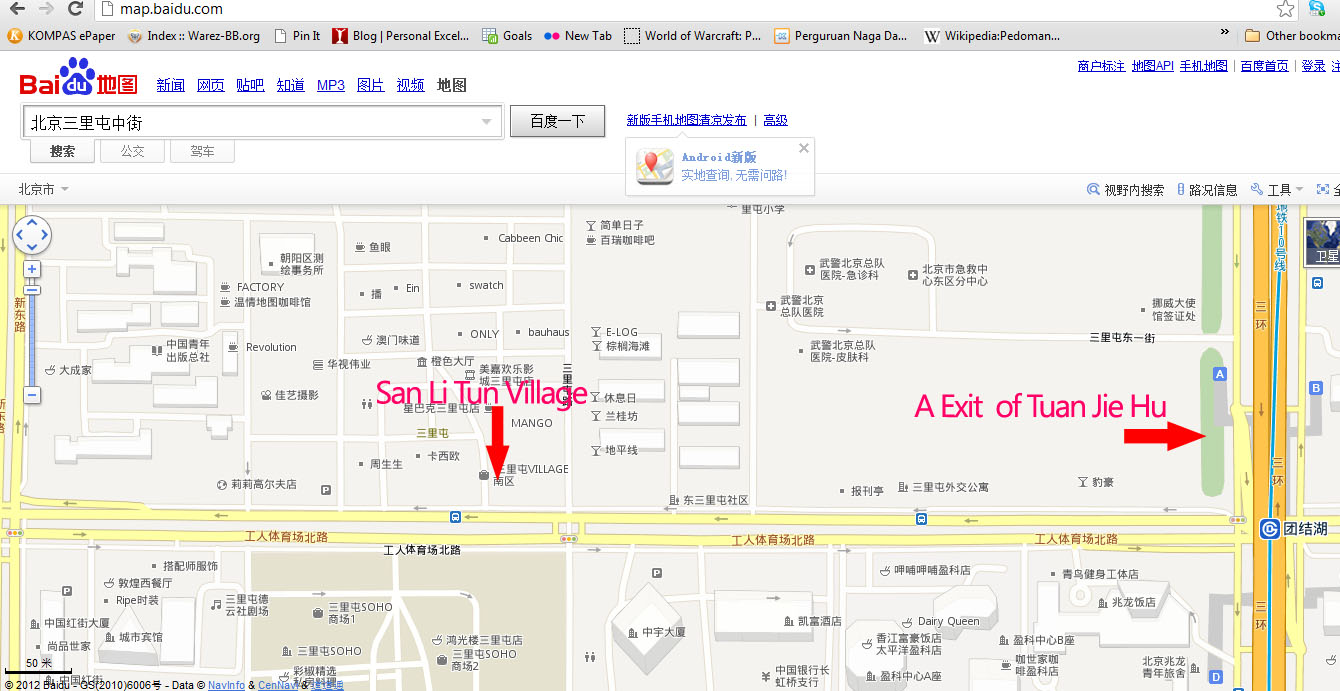Click the coffee cup icon beside FACTORY
The width and height of the screenshot is (1340, 691).
(226, 288)
